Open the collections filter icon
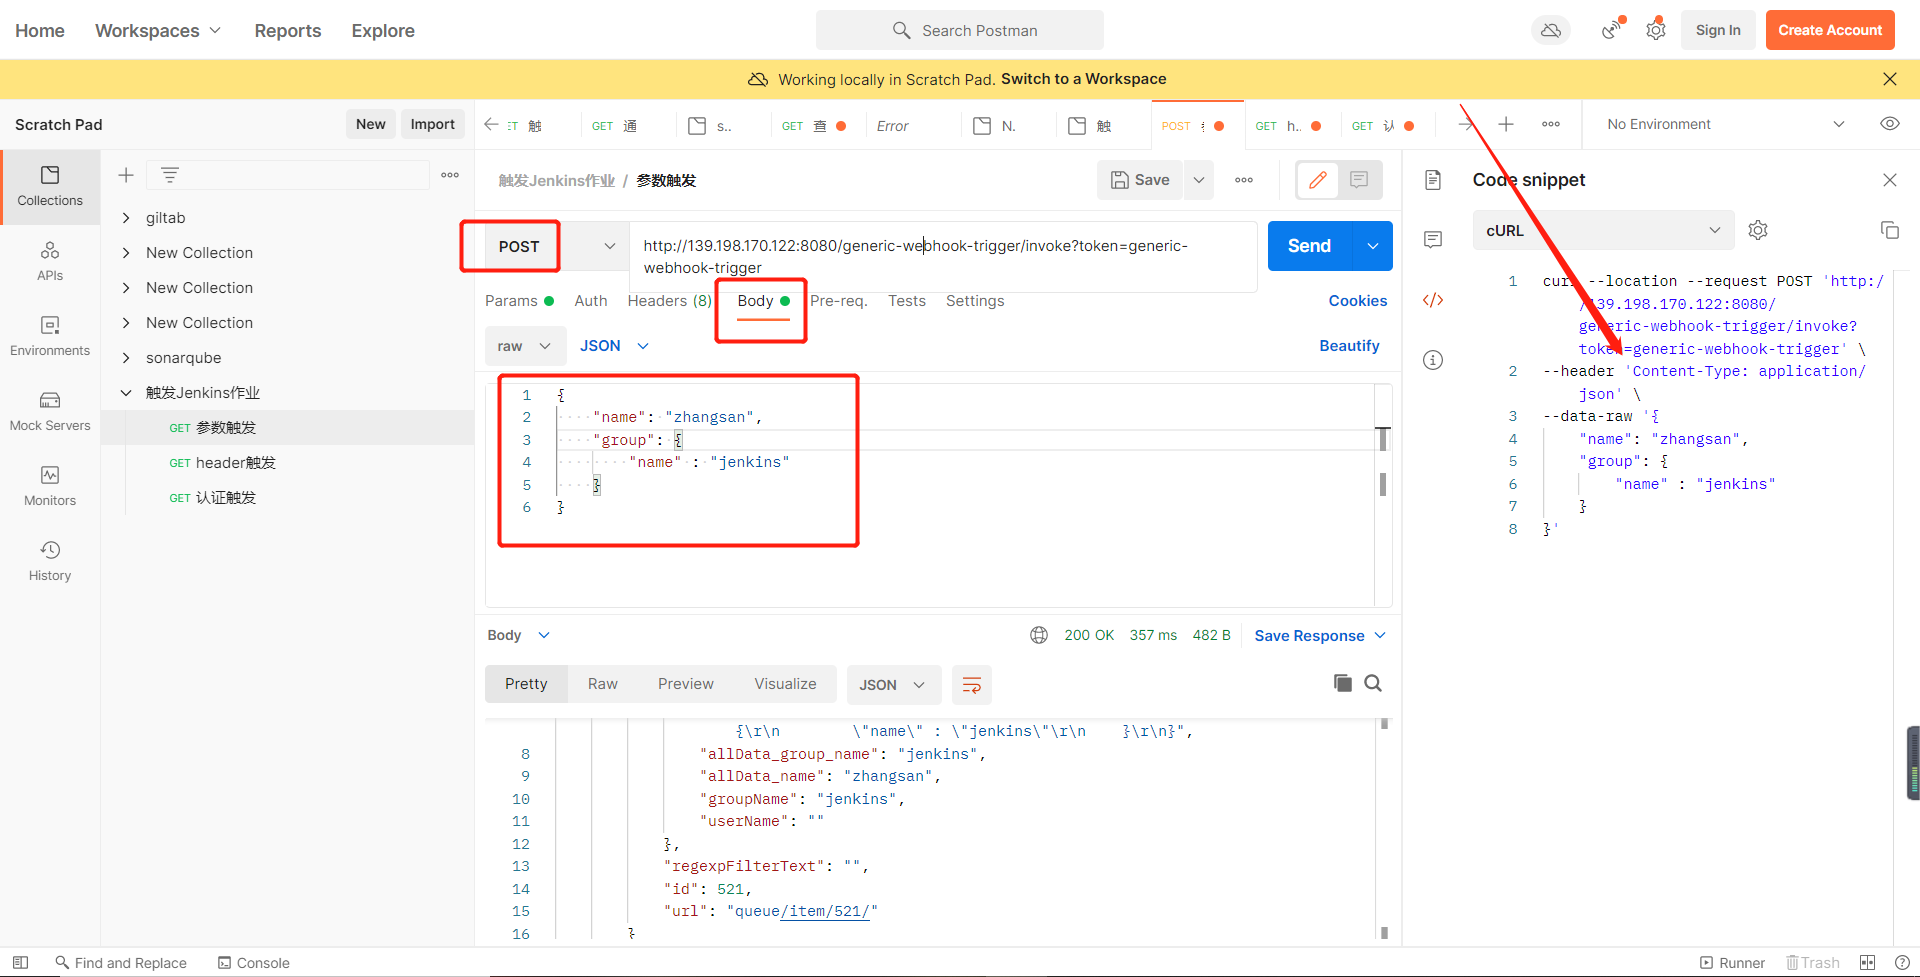Screen dimensions: 1920x977 170,174
